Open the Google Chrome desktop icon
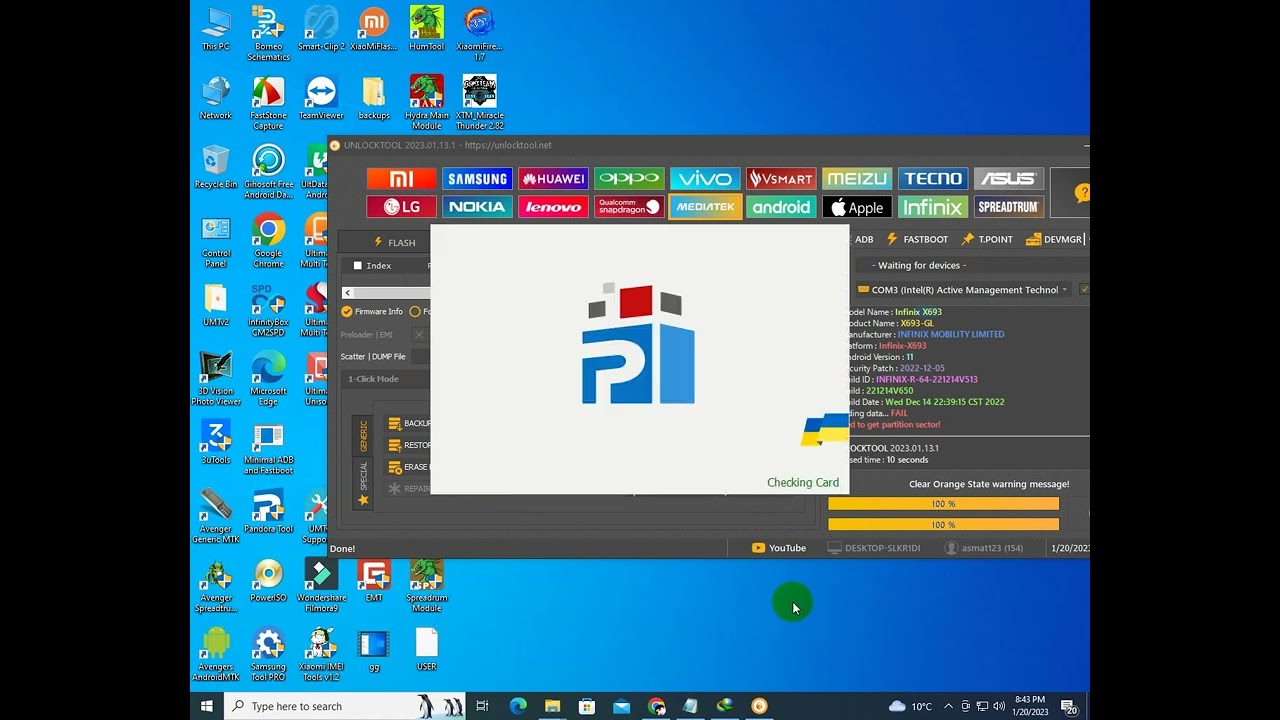The image size is (1280, 720). 268,241
